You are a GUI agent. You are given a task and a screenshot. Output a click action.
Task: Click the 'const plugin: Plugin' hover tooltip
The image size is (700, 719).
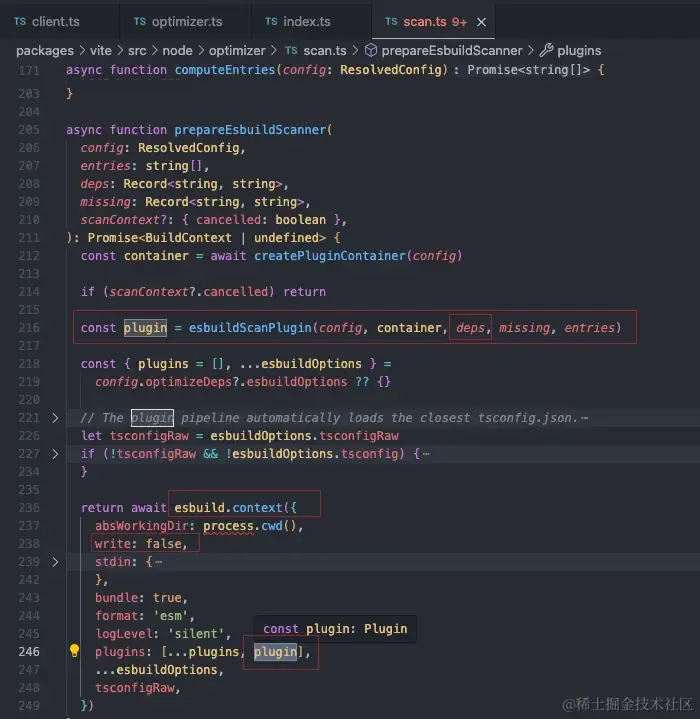click(x=335, y=629)
